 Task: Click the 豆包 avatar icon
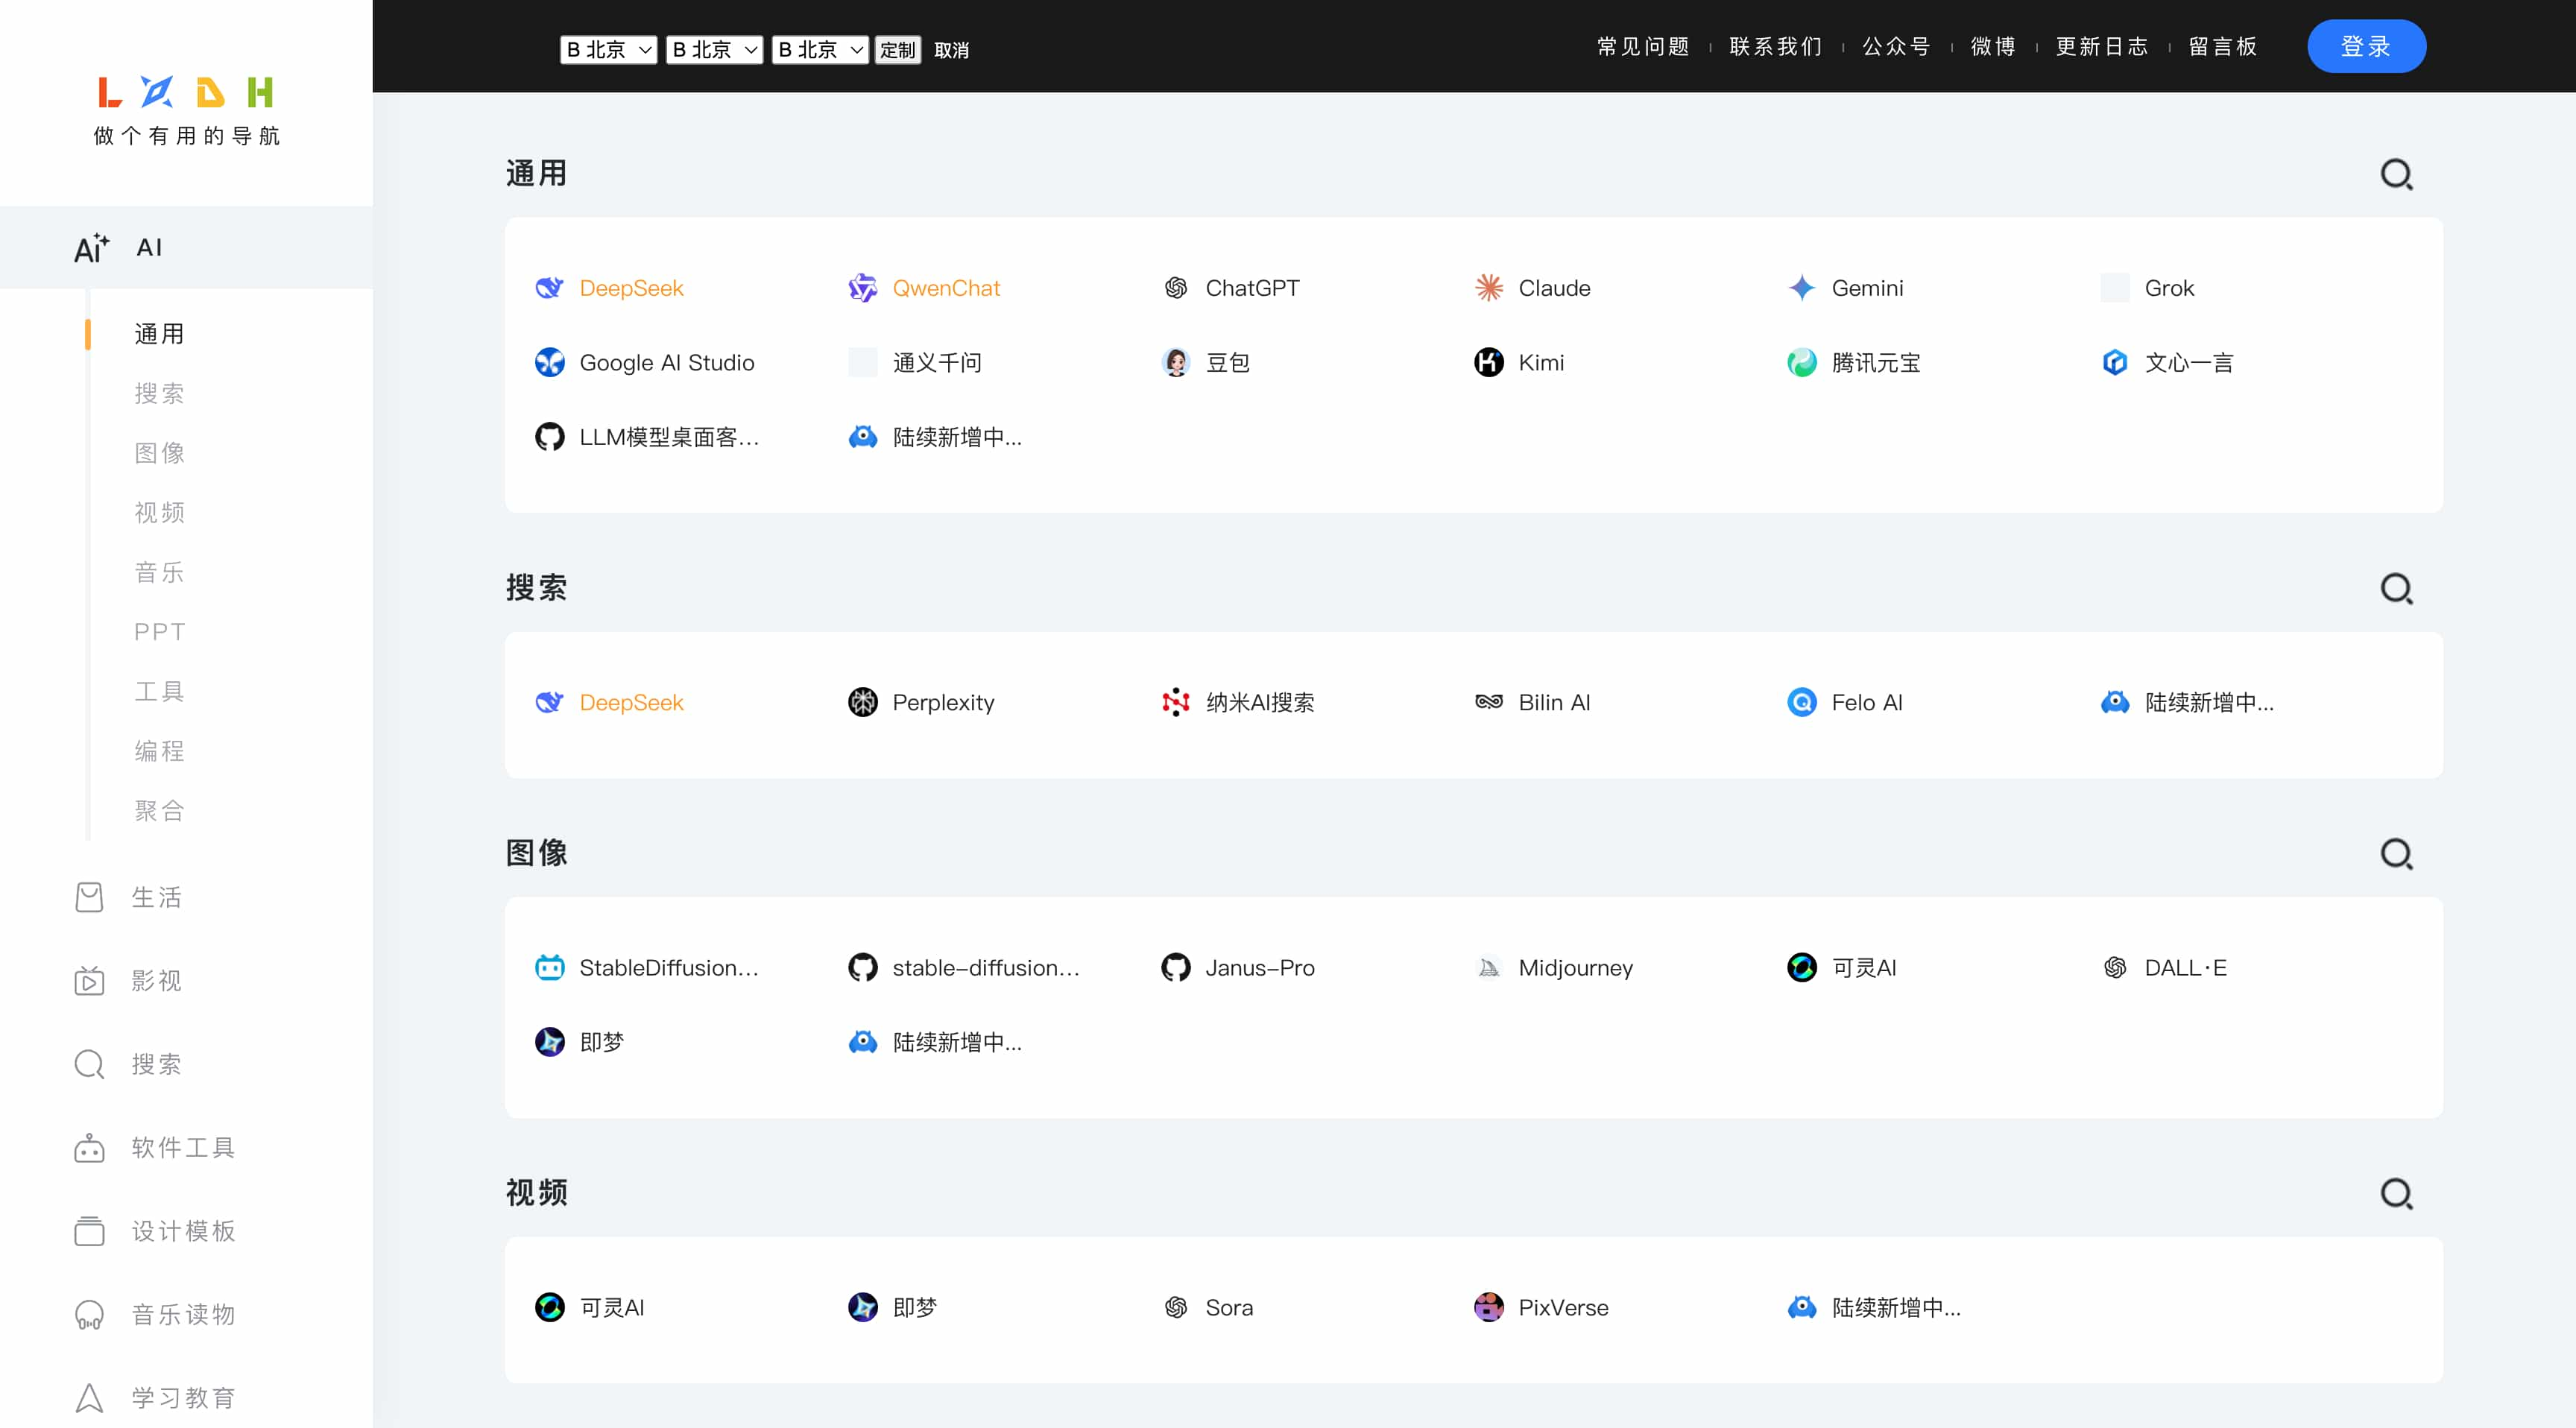coord(1175,362)
